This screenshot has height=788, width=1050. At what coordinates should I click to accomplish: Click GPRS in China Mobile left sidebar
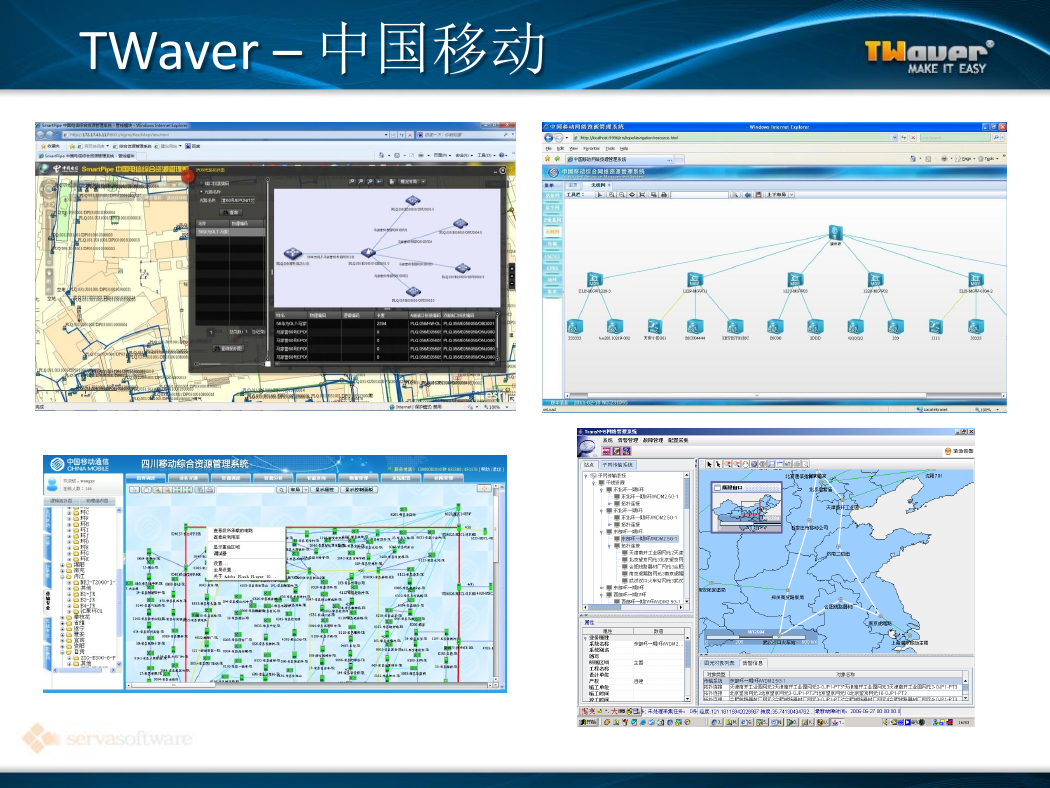pyautogui.click(x=552, y=268)
